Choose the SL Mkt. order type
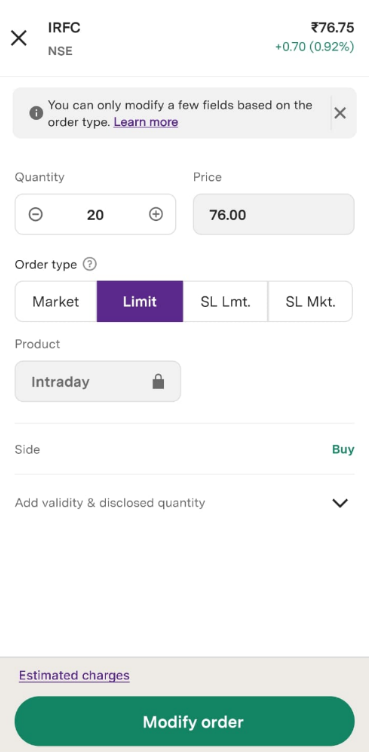Screen dimensions: 369x752 point(310,302)
